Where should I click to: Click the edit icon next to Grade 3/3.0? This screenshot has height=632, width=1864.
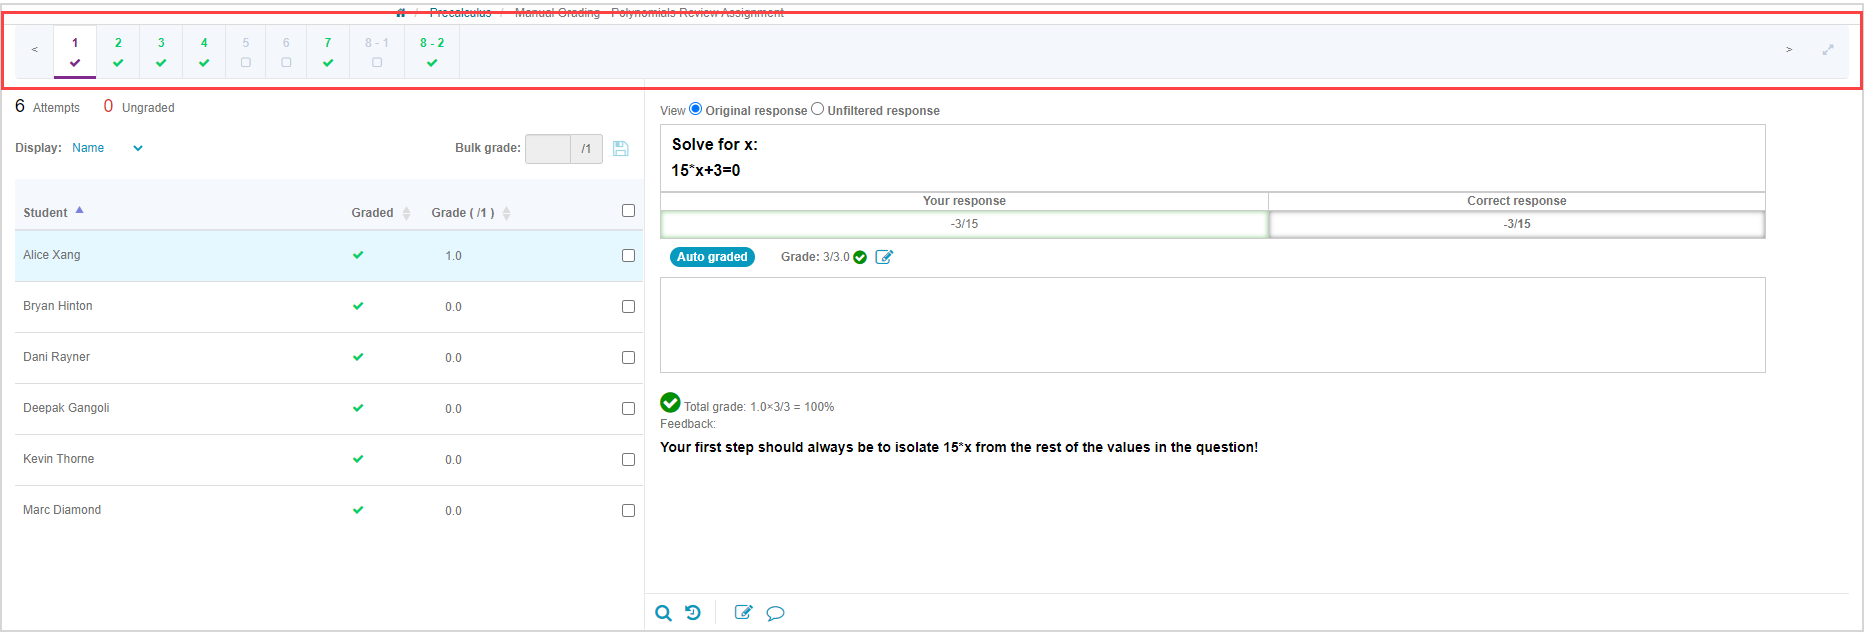[884, 257]
